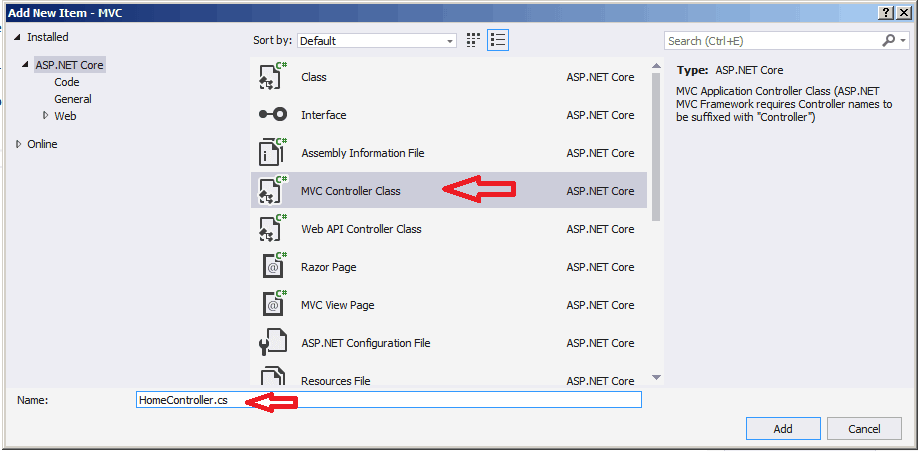Switch to medium icons grid view
The height and width of the screenshot is (451, 919).
click(473, 40)
